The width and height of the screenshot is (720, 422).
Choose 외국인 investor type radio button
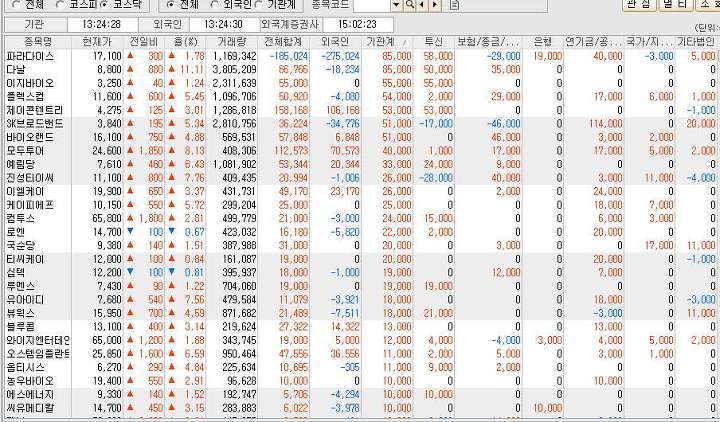(214, 5)
